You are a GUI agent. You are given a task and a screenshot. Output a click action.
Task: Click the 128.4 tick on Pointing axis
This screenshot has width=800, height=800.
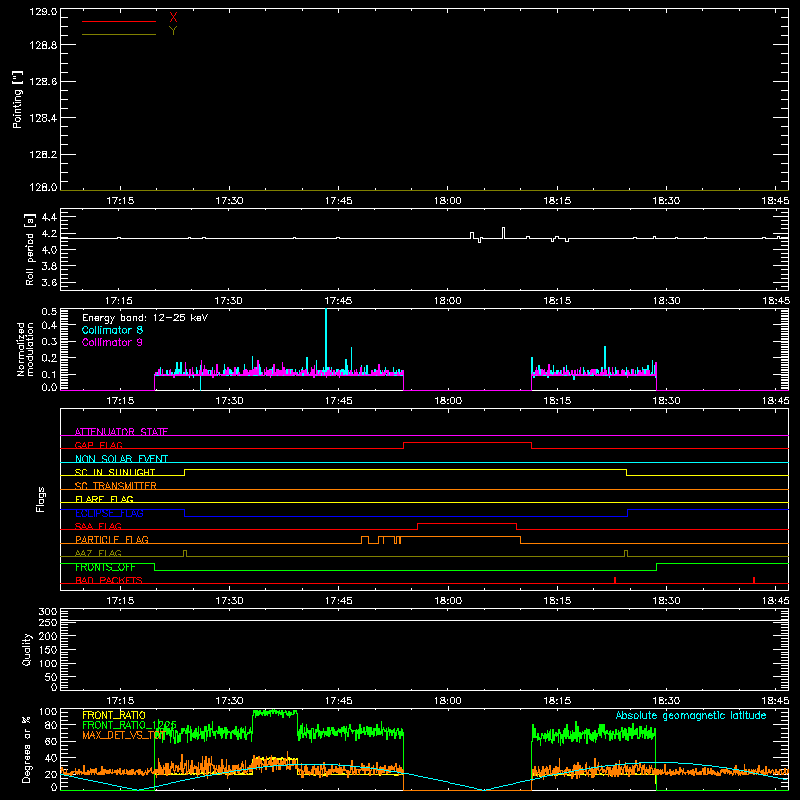[x=43, y=118]
